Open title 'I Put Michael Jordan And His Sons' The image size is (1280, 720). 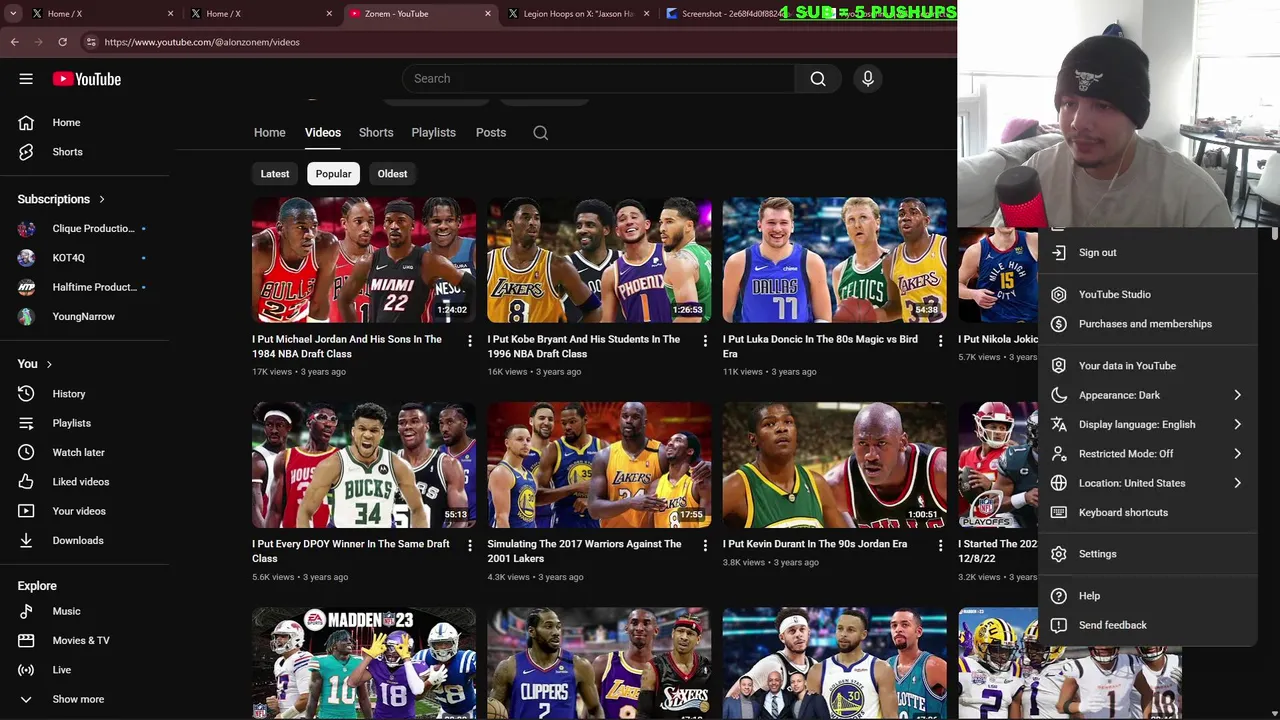(x=347, y=346)
